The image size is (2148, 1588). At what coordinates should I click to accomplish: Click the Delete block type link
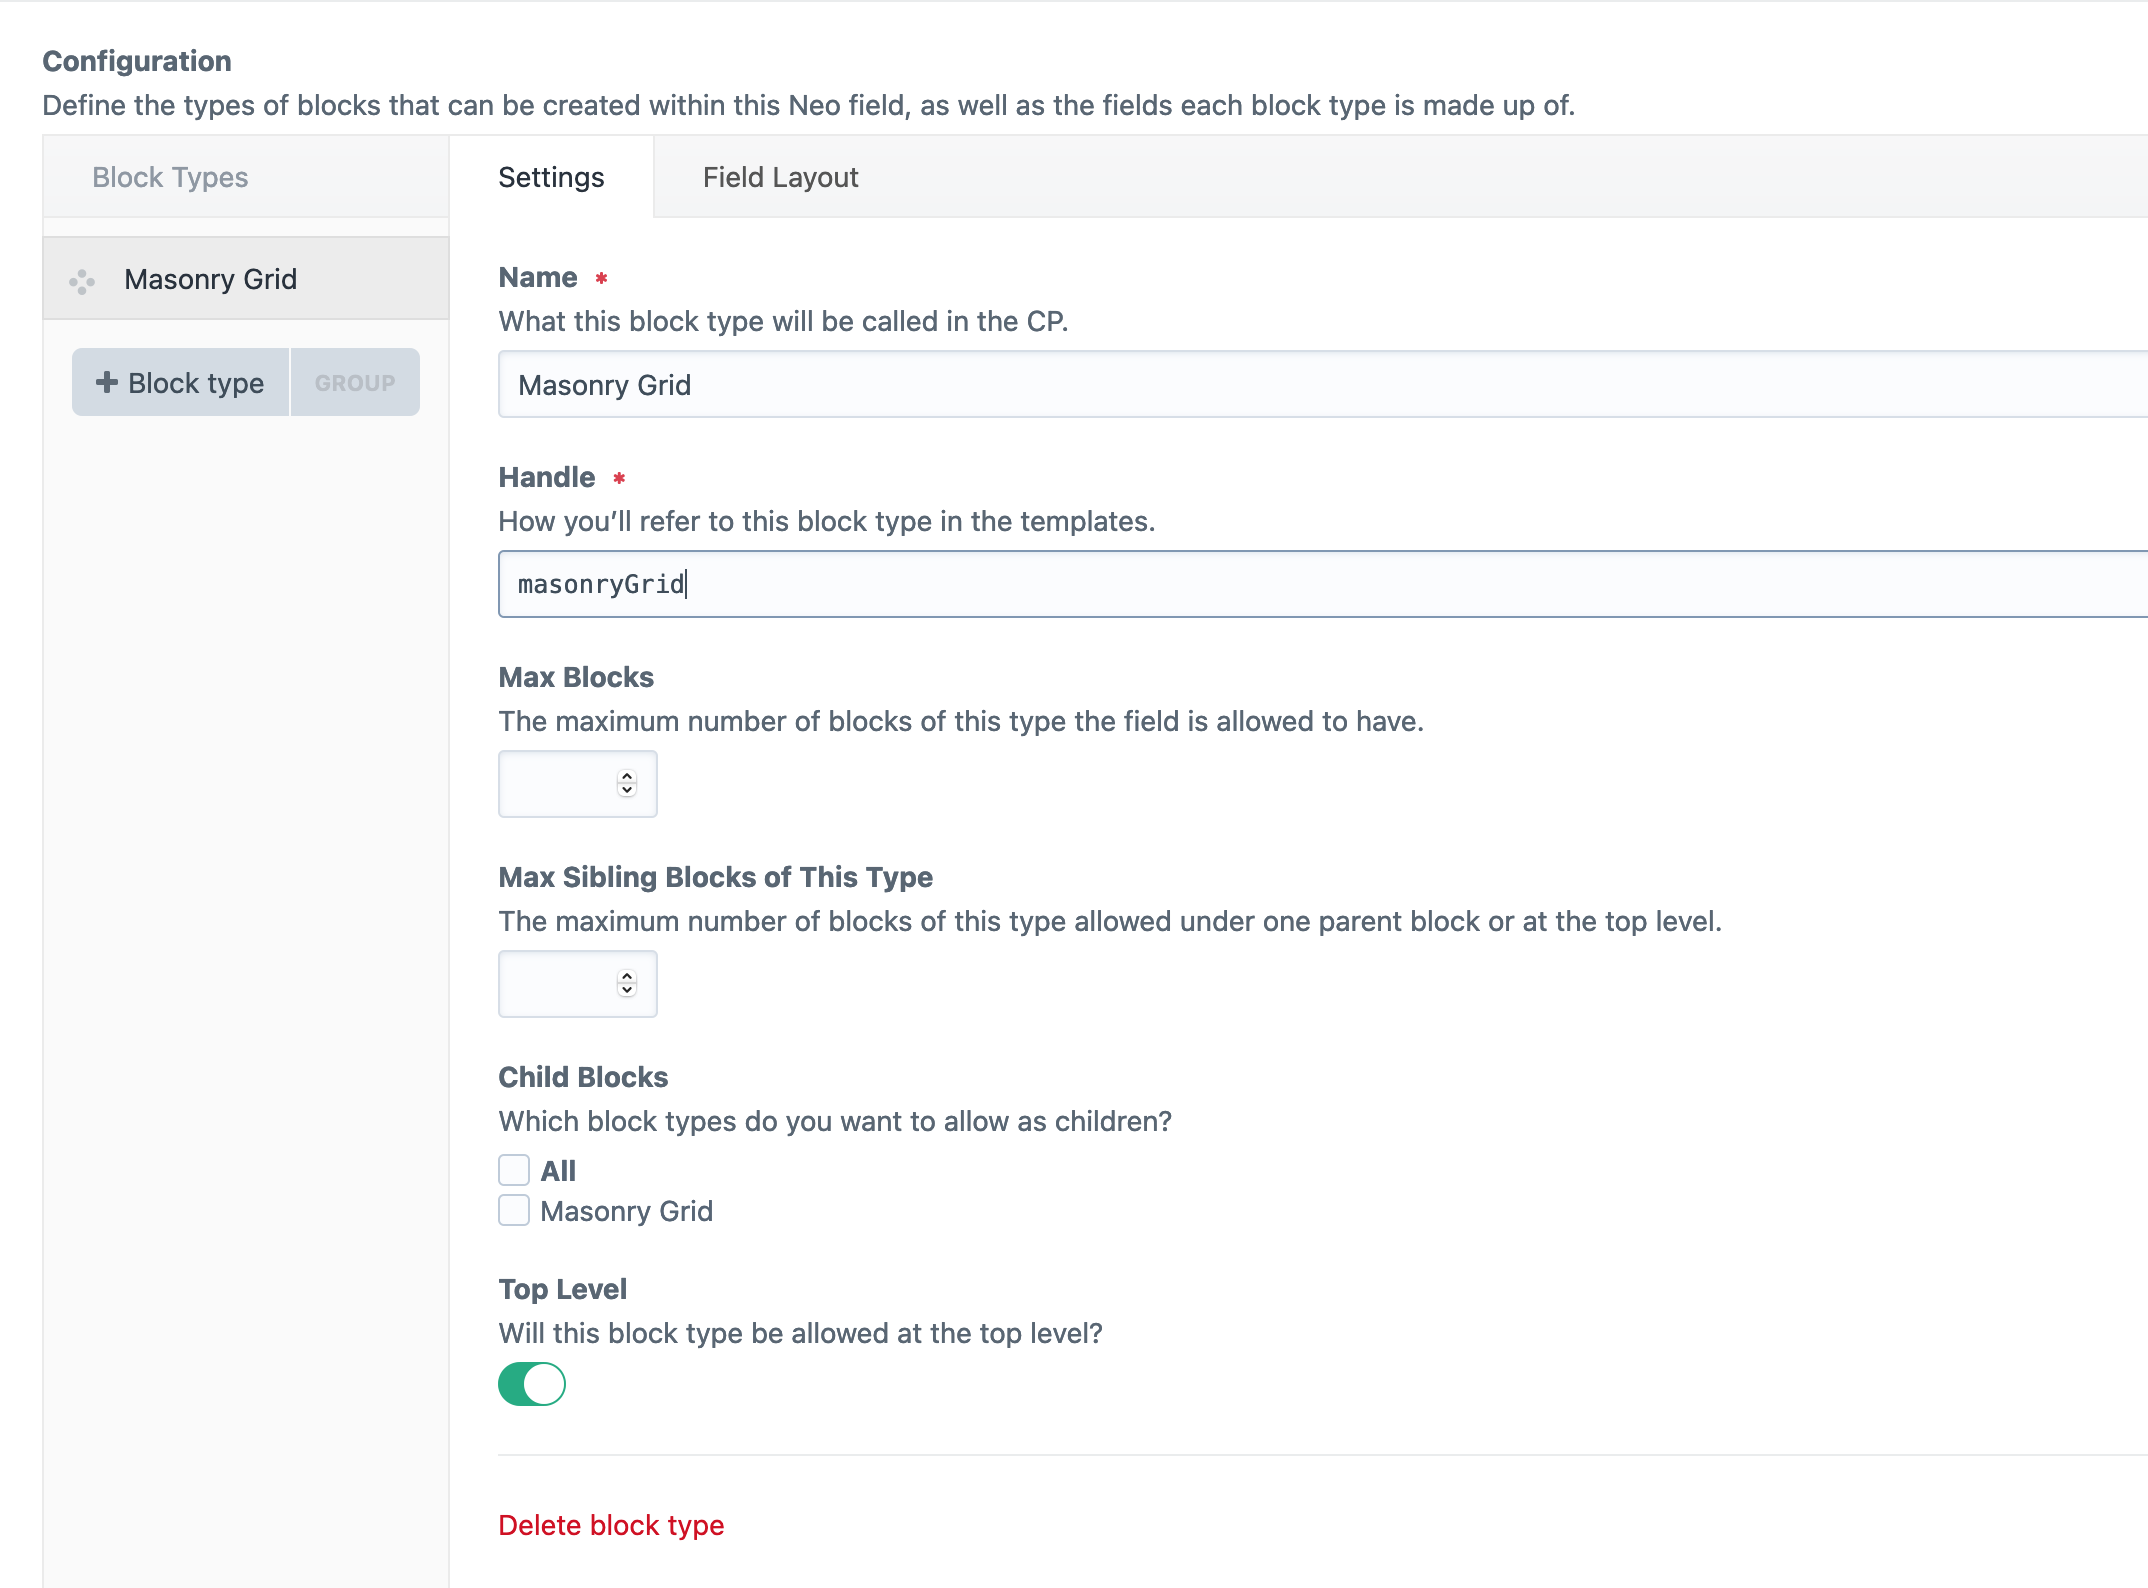pyautogui.click(x=611, y=1525)
